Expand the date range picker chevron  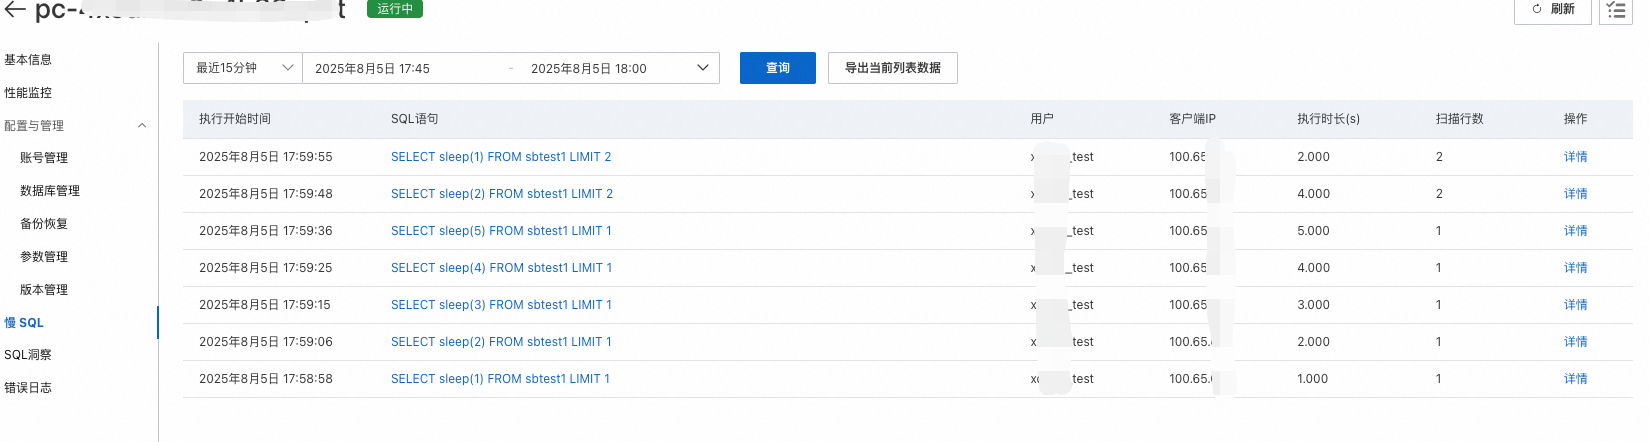[x=702, y=68]
